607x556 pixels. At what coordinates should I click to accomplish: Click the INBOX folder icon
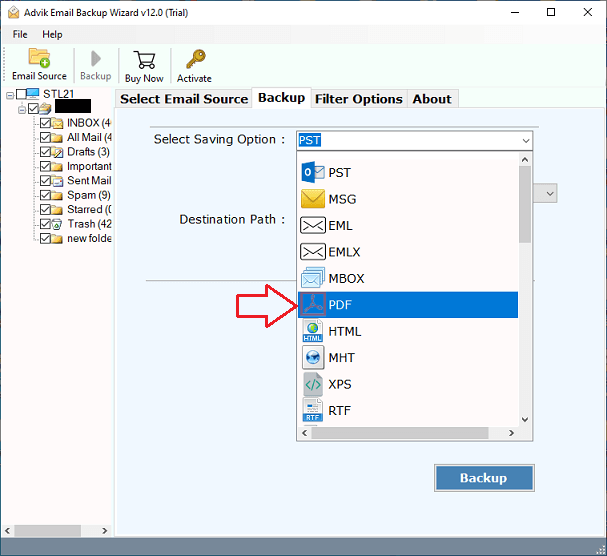[57, 123]
